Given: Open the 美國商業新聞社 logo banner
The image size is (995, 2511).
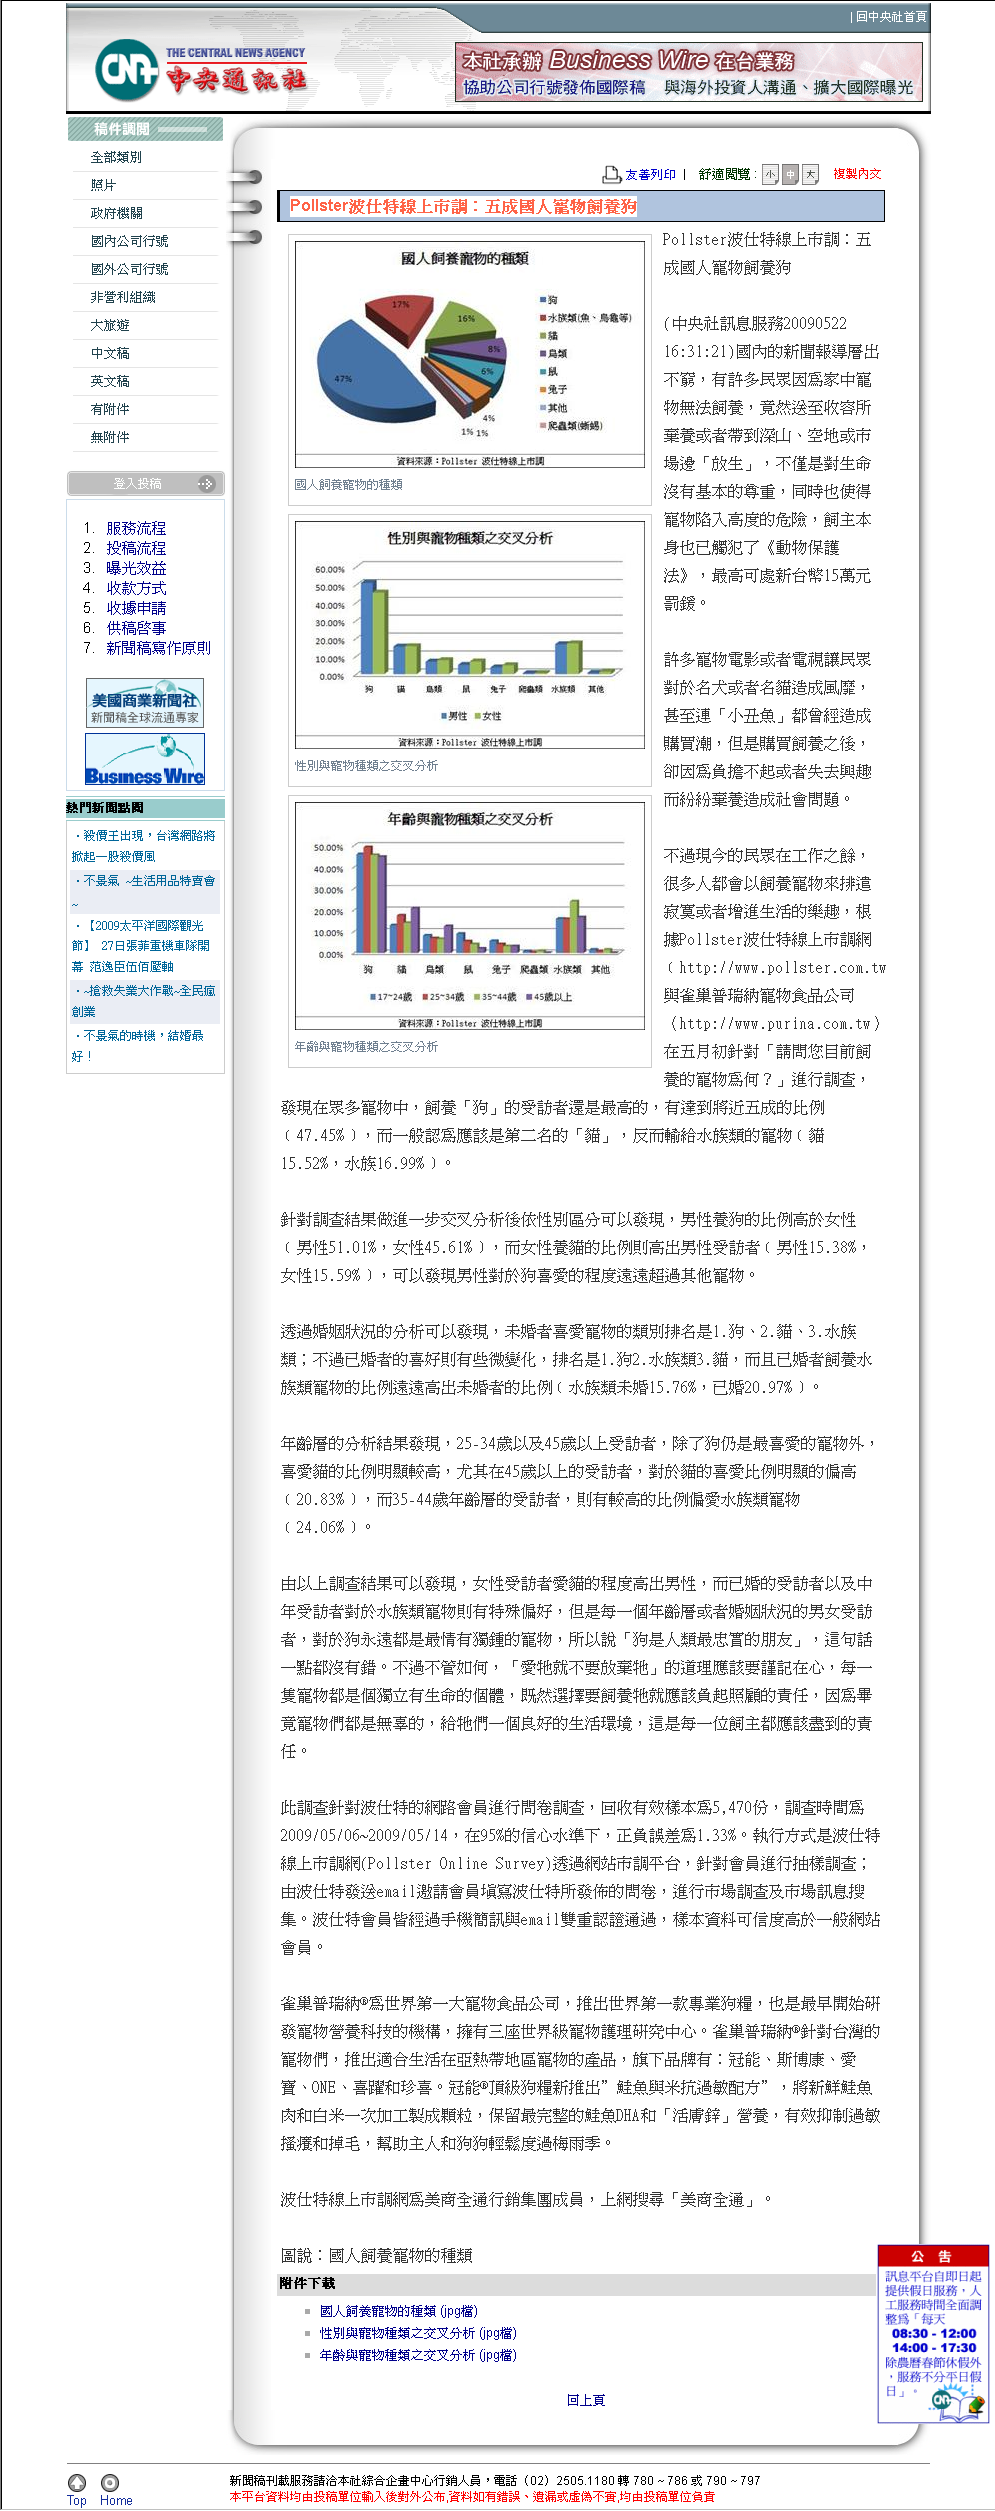Looking at the screenshot, I should 145,703.
